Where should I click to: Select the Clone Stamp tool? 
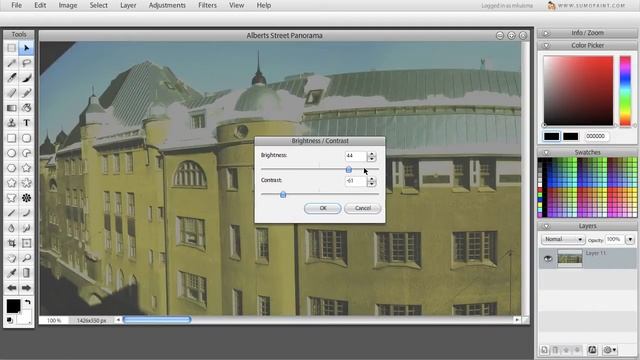tap(11, 123)
